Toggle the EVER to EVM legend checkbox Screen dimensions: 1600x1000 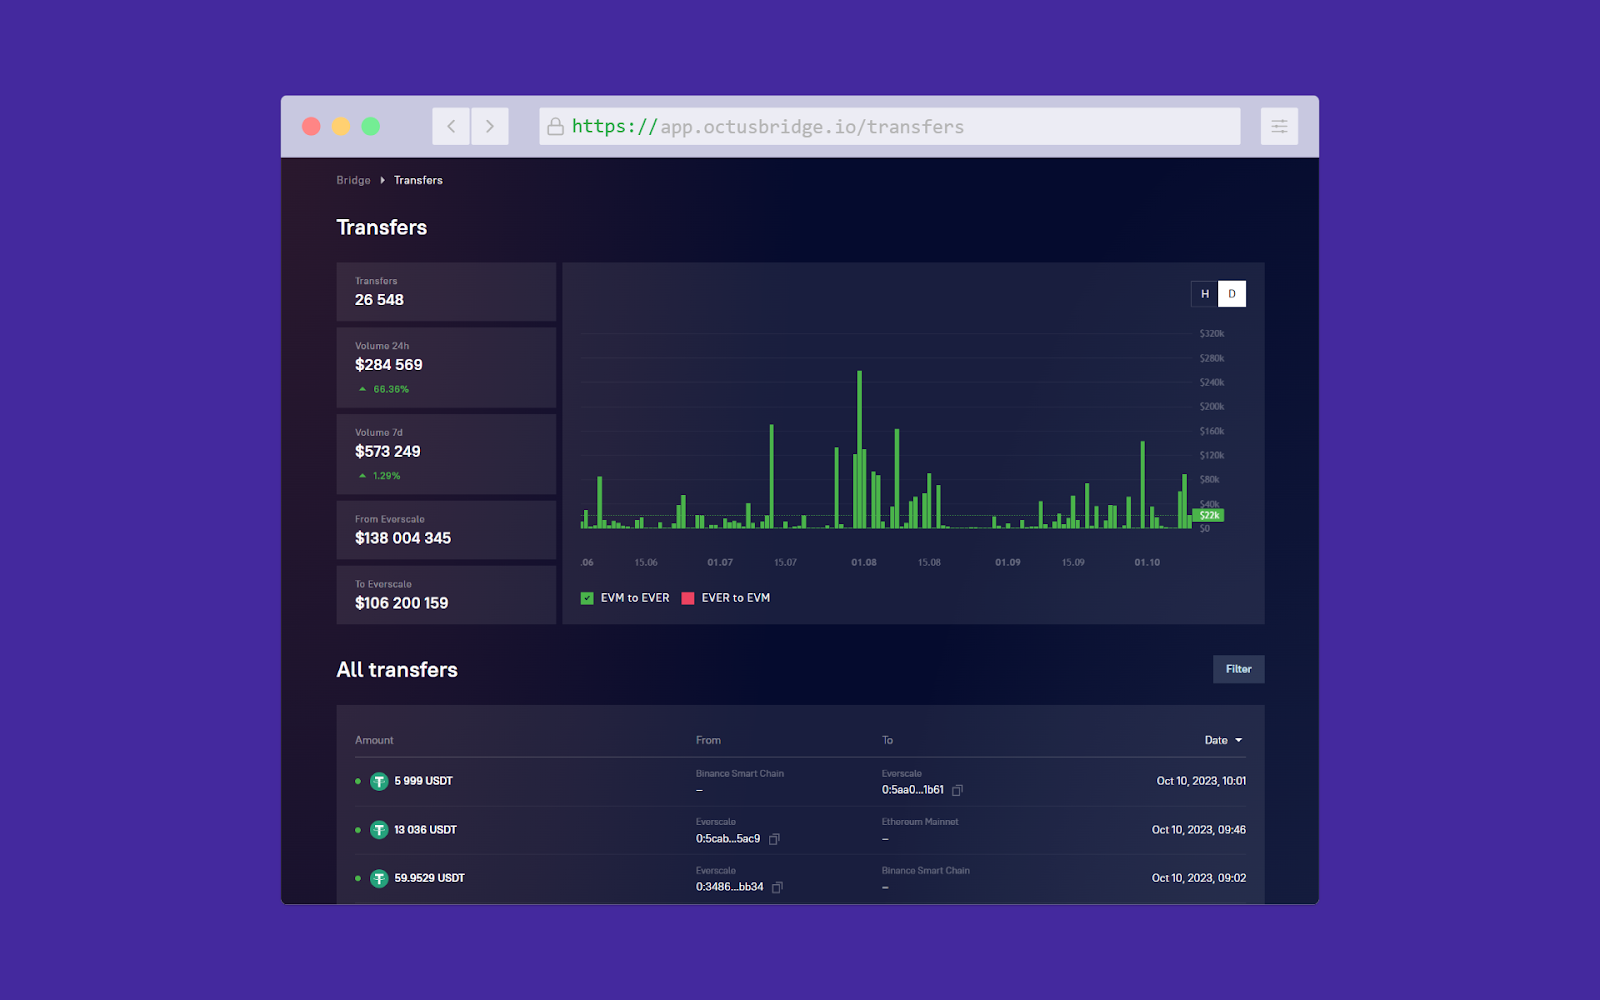688,598
